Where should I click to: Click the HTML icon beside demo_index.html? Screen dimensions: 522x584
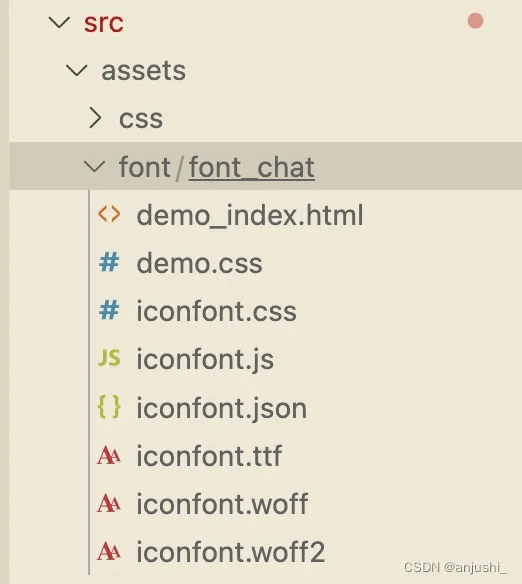coord(109,215)
